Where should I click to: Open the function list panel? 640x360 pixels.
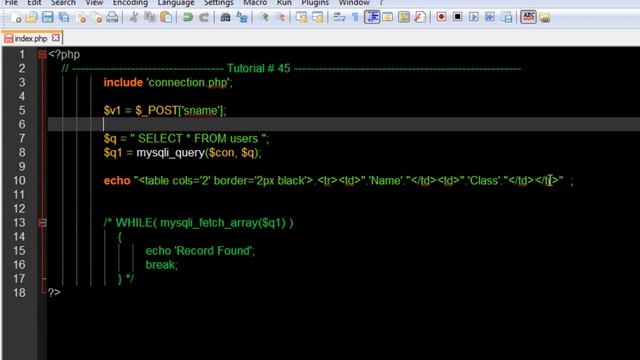pos(420,18)
